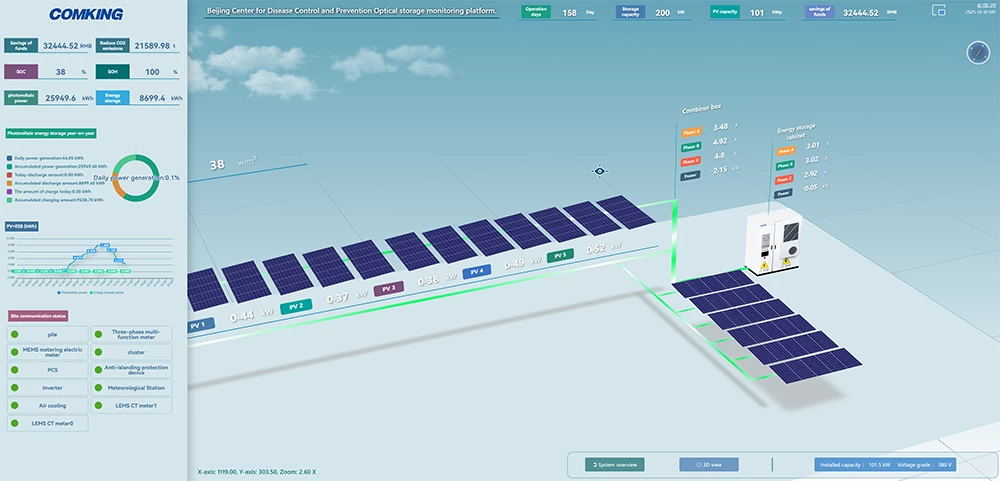
Task: Switch to System overview tab
Action: tap(615, 464)
